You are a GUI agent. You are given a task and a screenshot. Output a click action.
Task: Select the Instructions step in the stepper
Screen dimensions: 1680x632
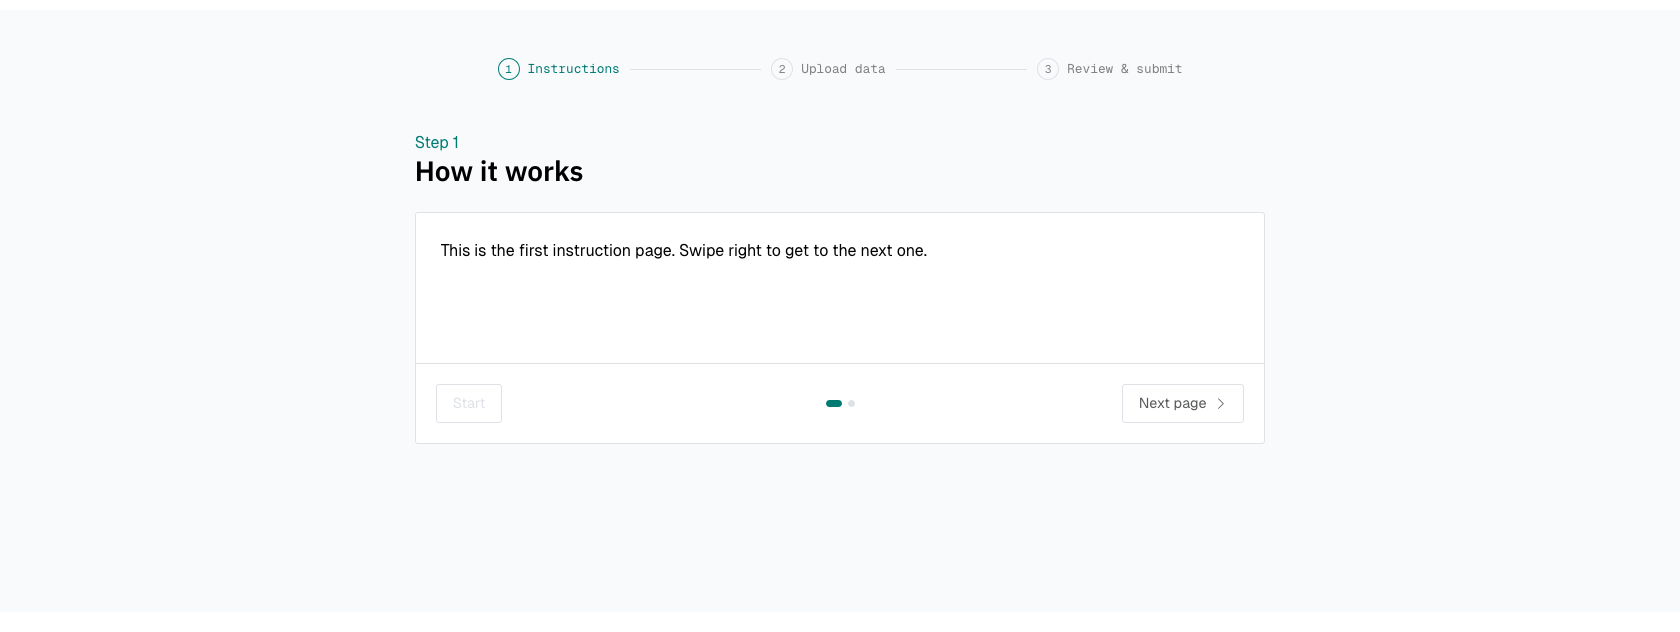(x=559, y=69)
